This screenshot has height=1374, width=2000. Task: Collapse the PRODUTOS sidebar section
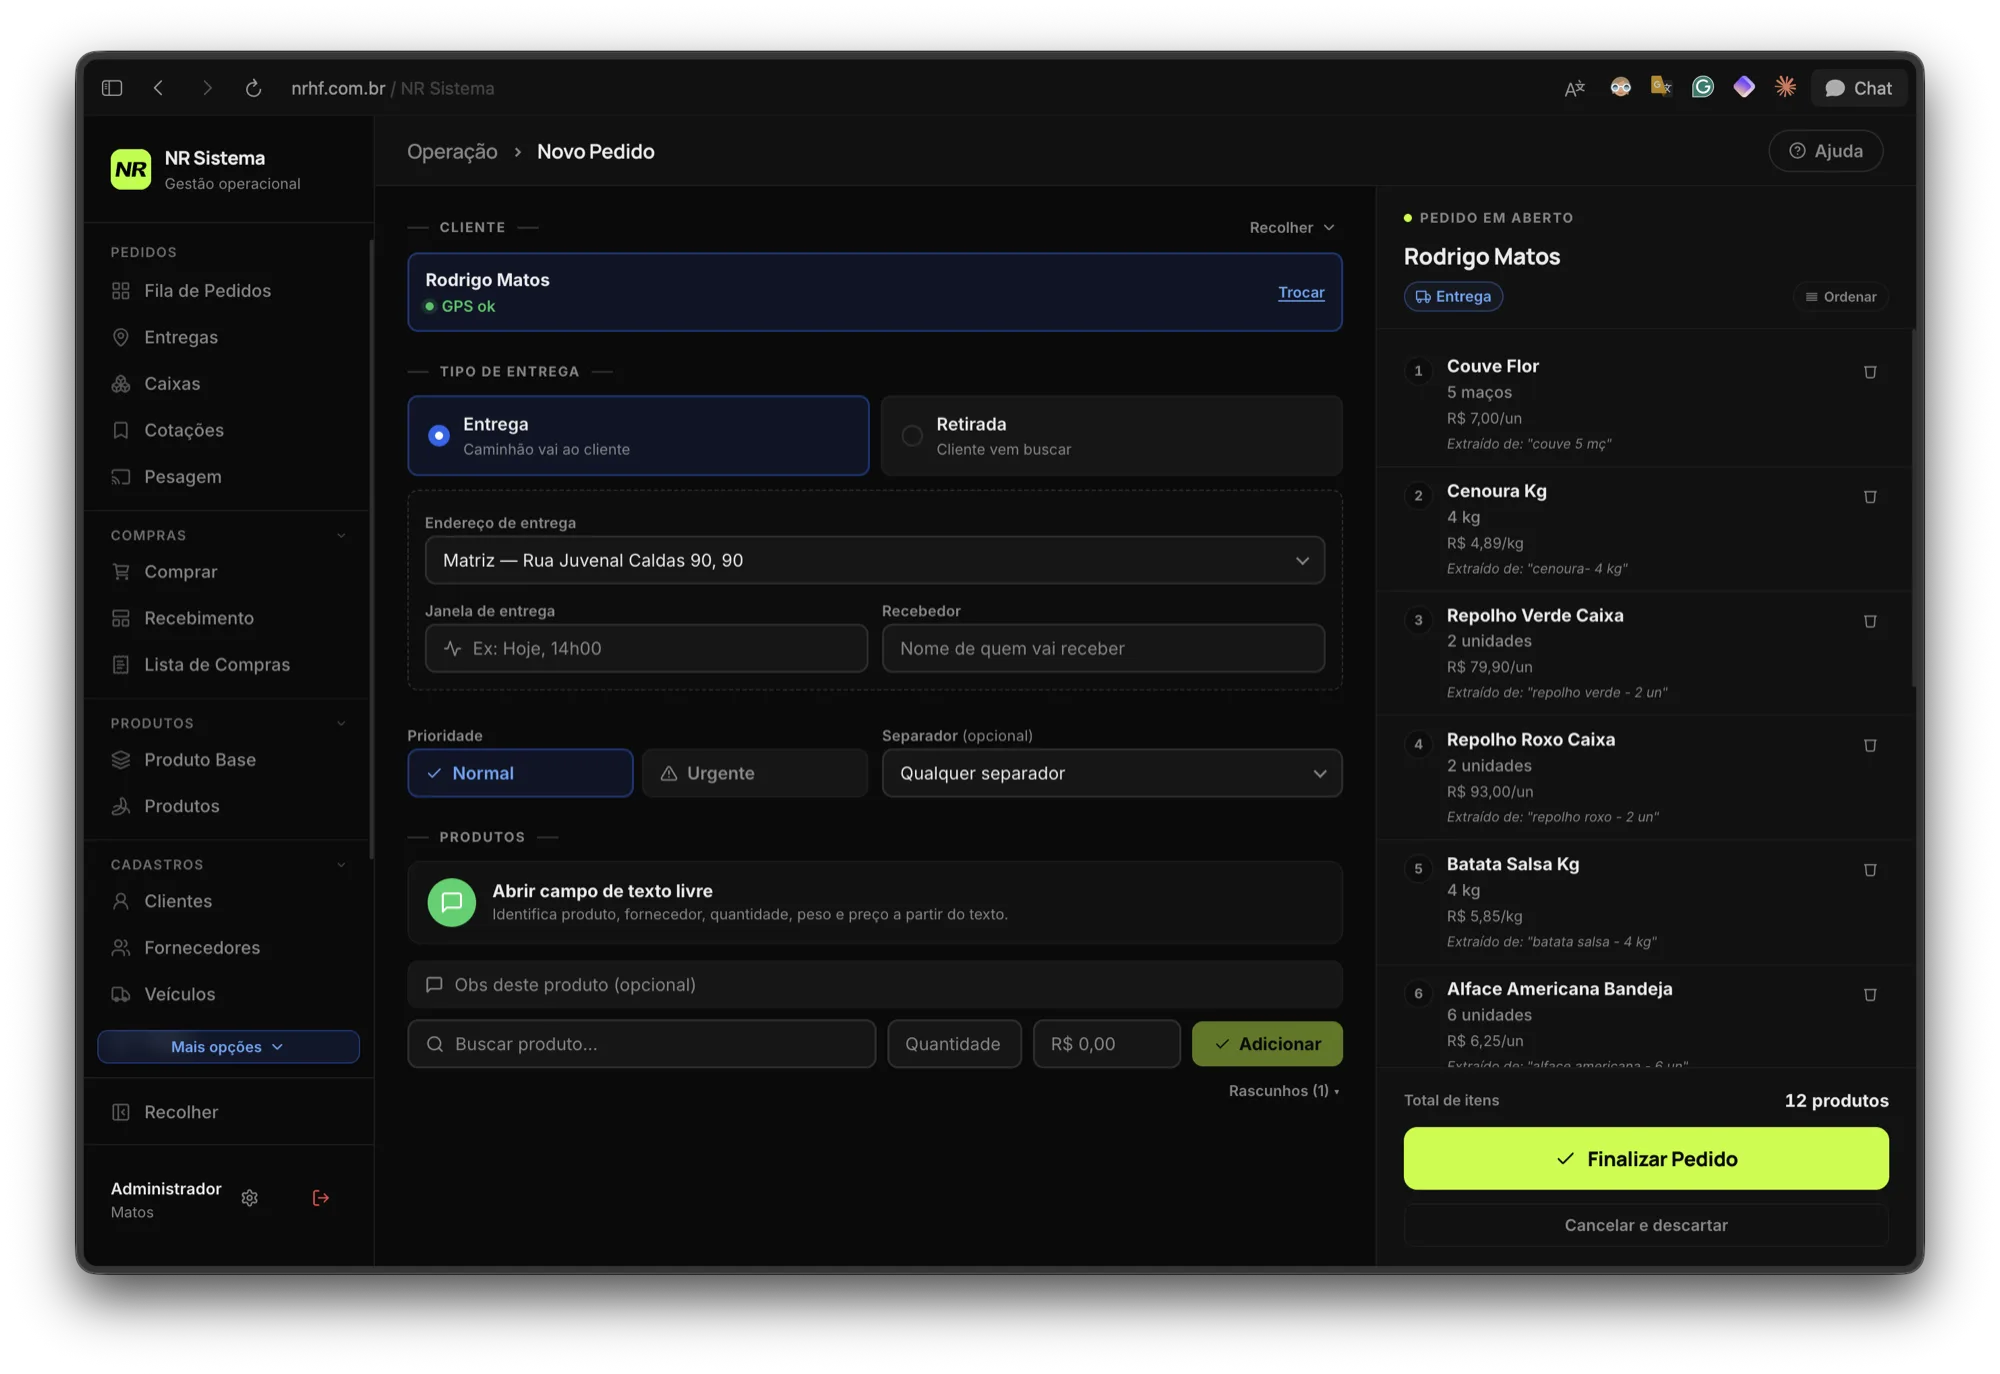pyautogui.click(x=341, y=724)
